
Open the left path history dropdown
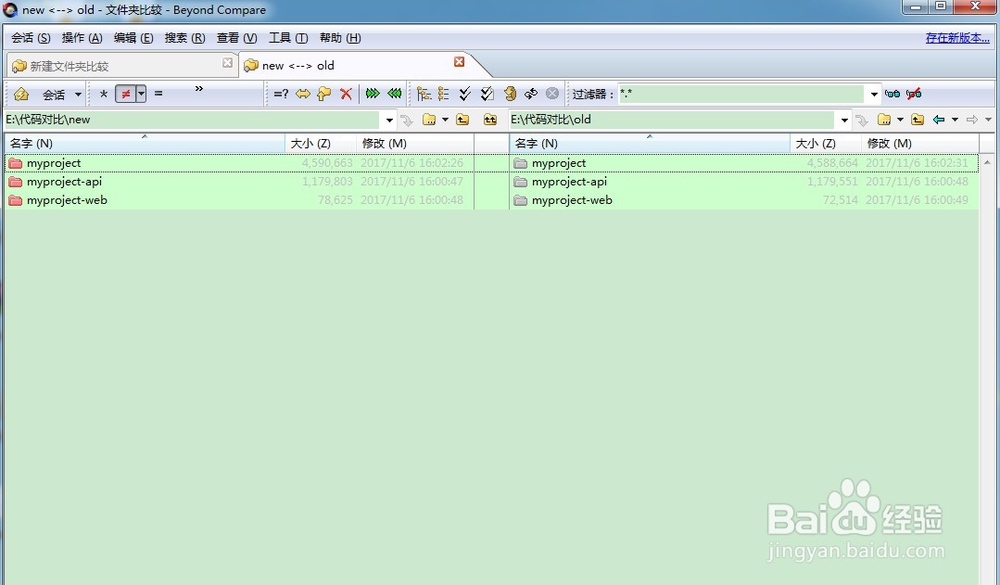(x=390, y=119)
